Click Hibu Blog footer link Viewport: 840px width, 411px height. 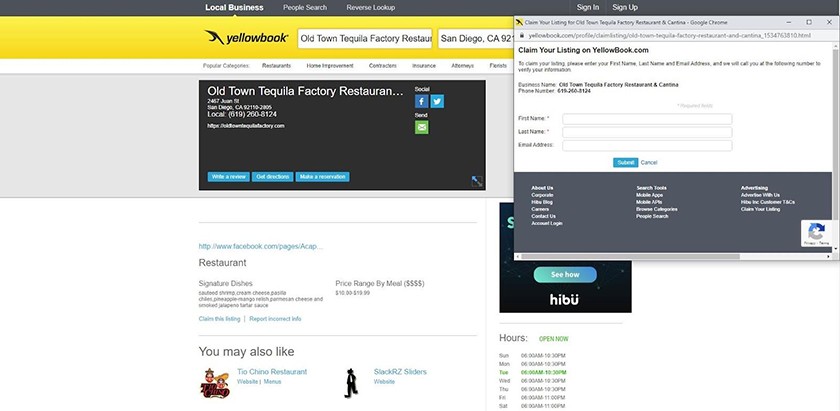pyautogui.click(x=542, y=202)
